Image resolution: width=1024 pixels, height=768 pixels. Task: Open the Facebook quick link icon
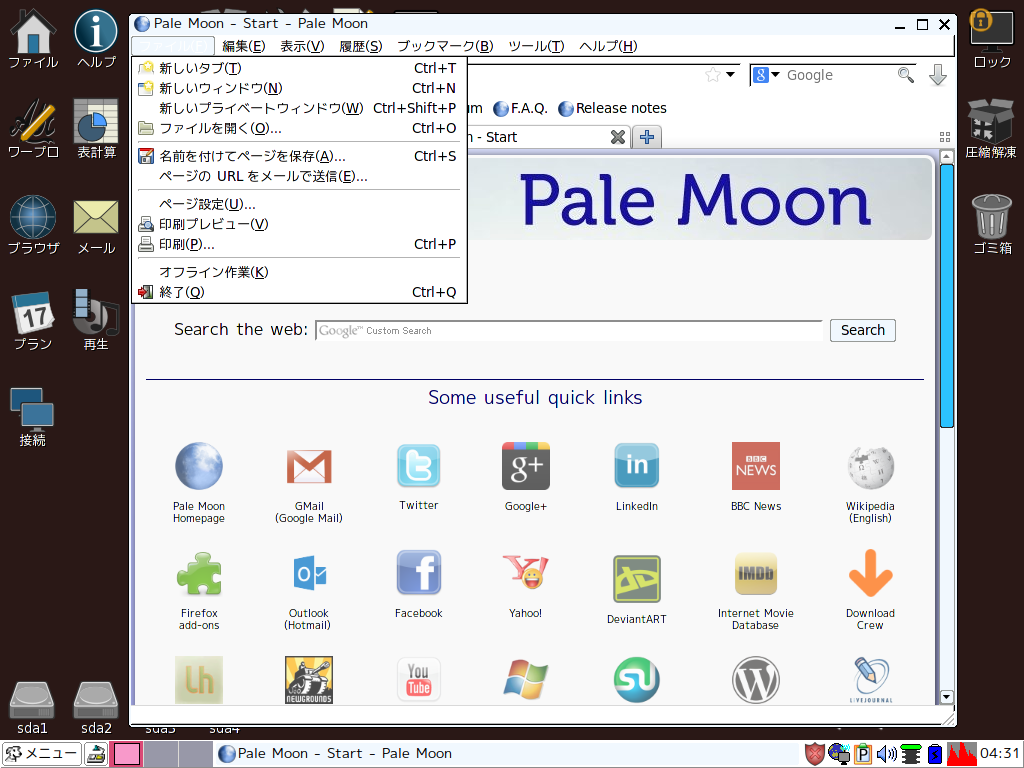coord(419,573)
